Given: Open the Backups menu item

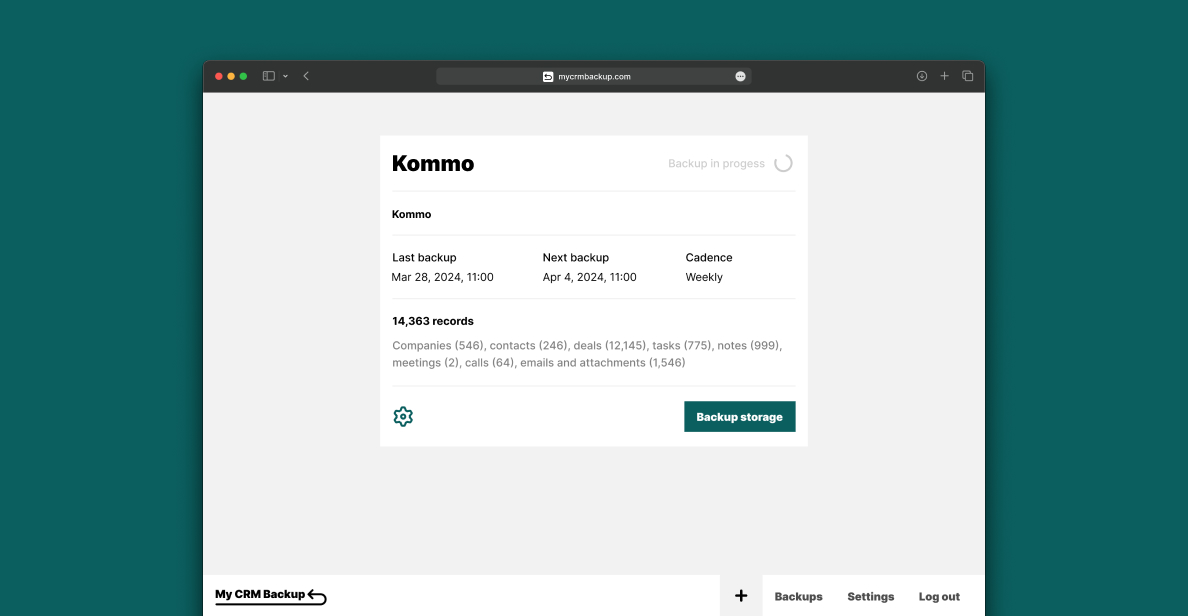Looking at the screenshot, I should pyautogui.click(x=798, y=597).
